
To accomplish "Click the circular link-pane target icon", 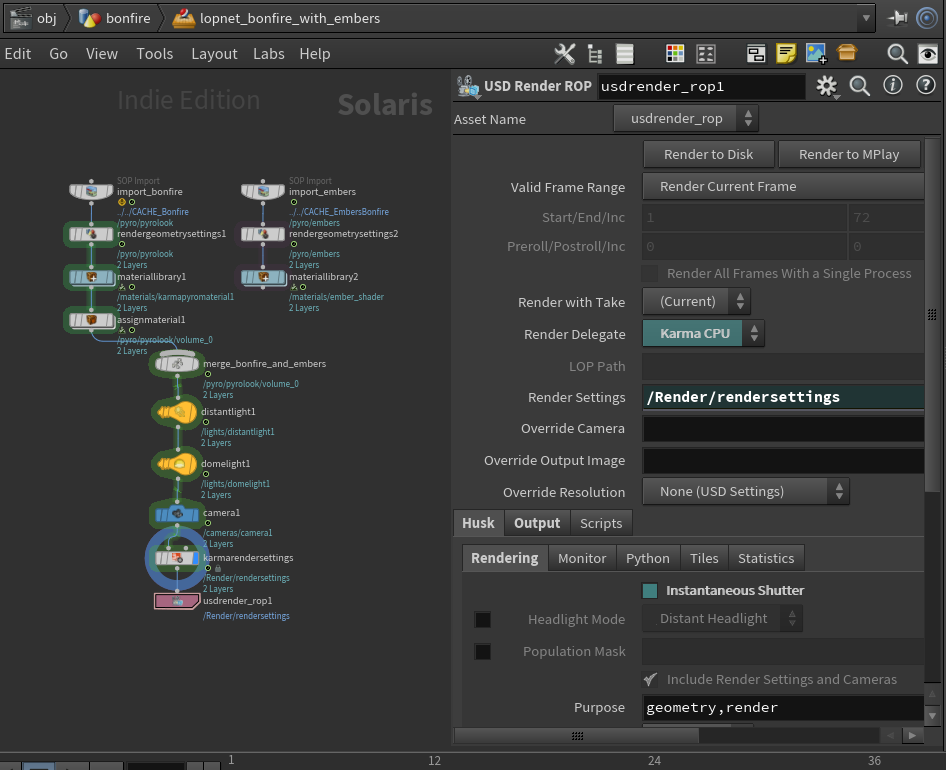I will click(927, 18).
